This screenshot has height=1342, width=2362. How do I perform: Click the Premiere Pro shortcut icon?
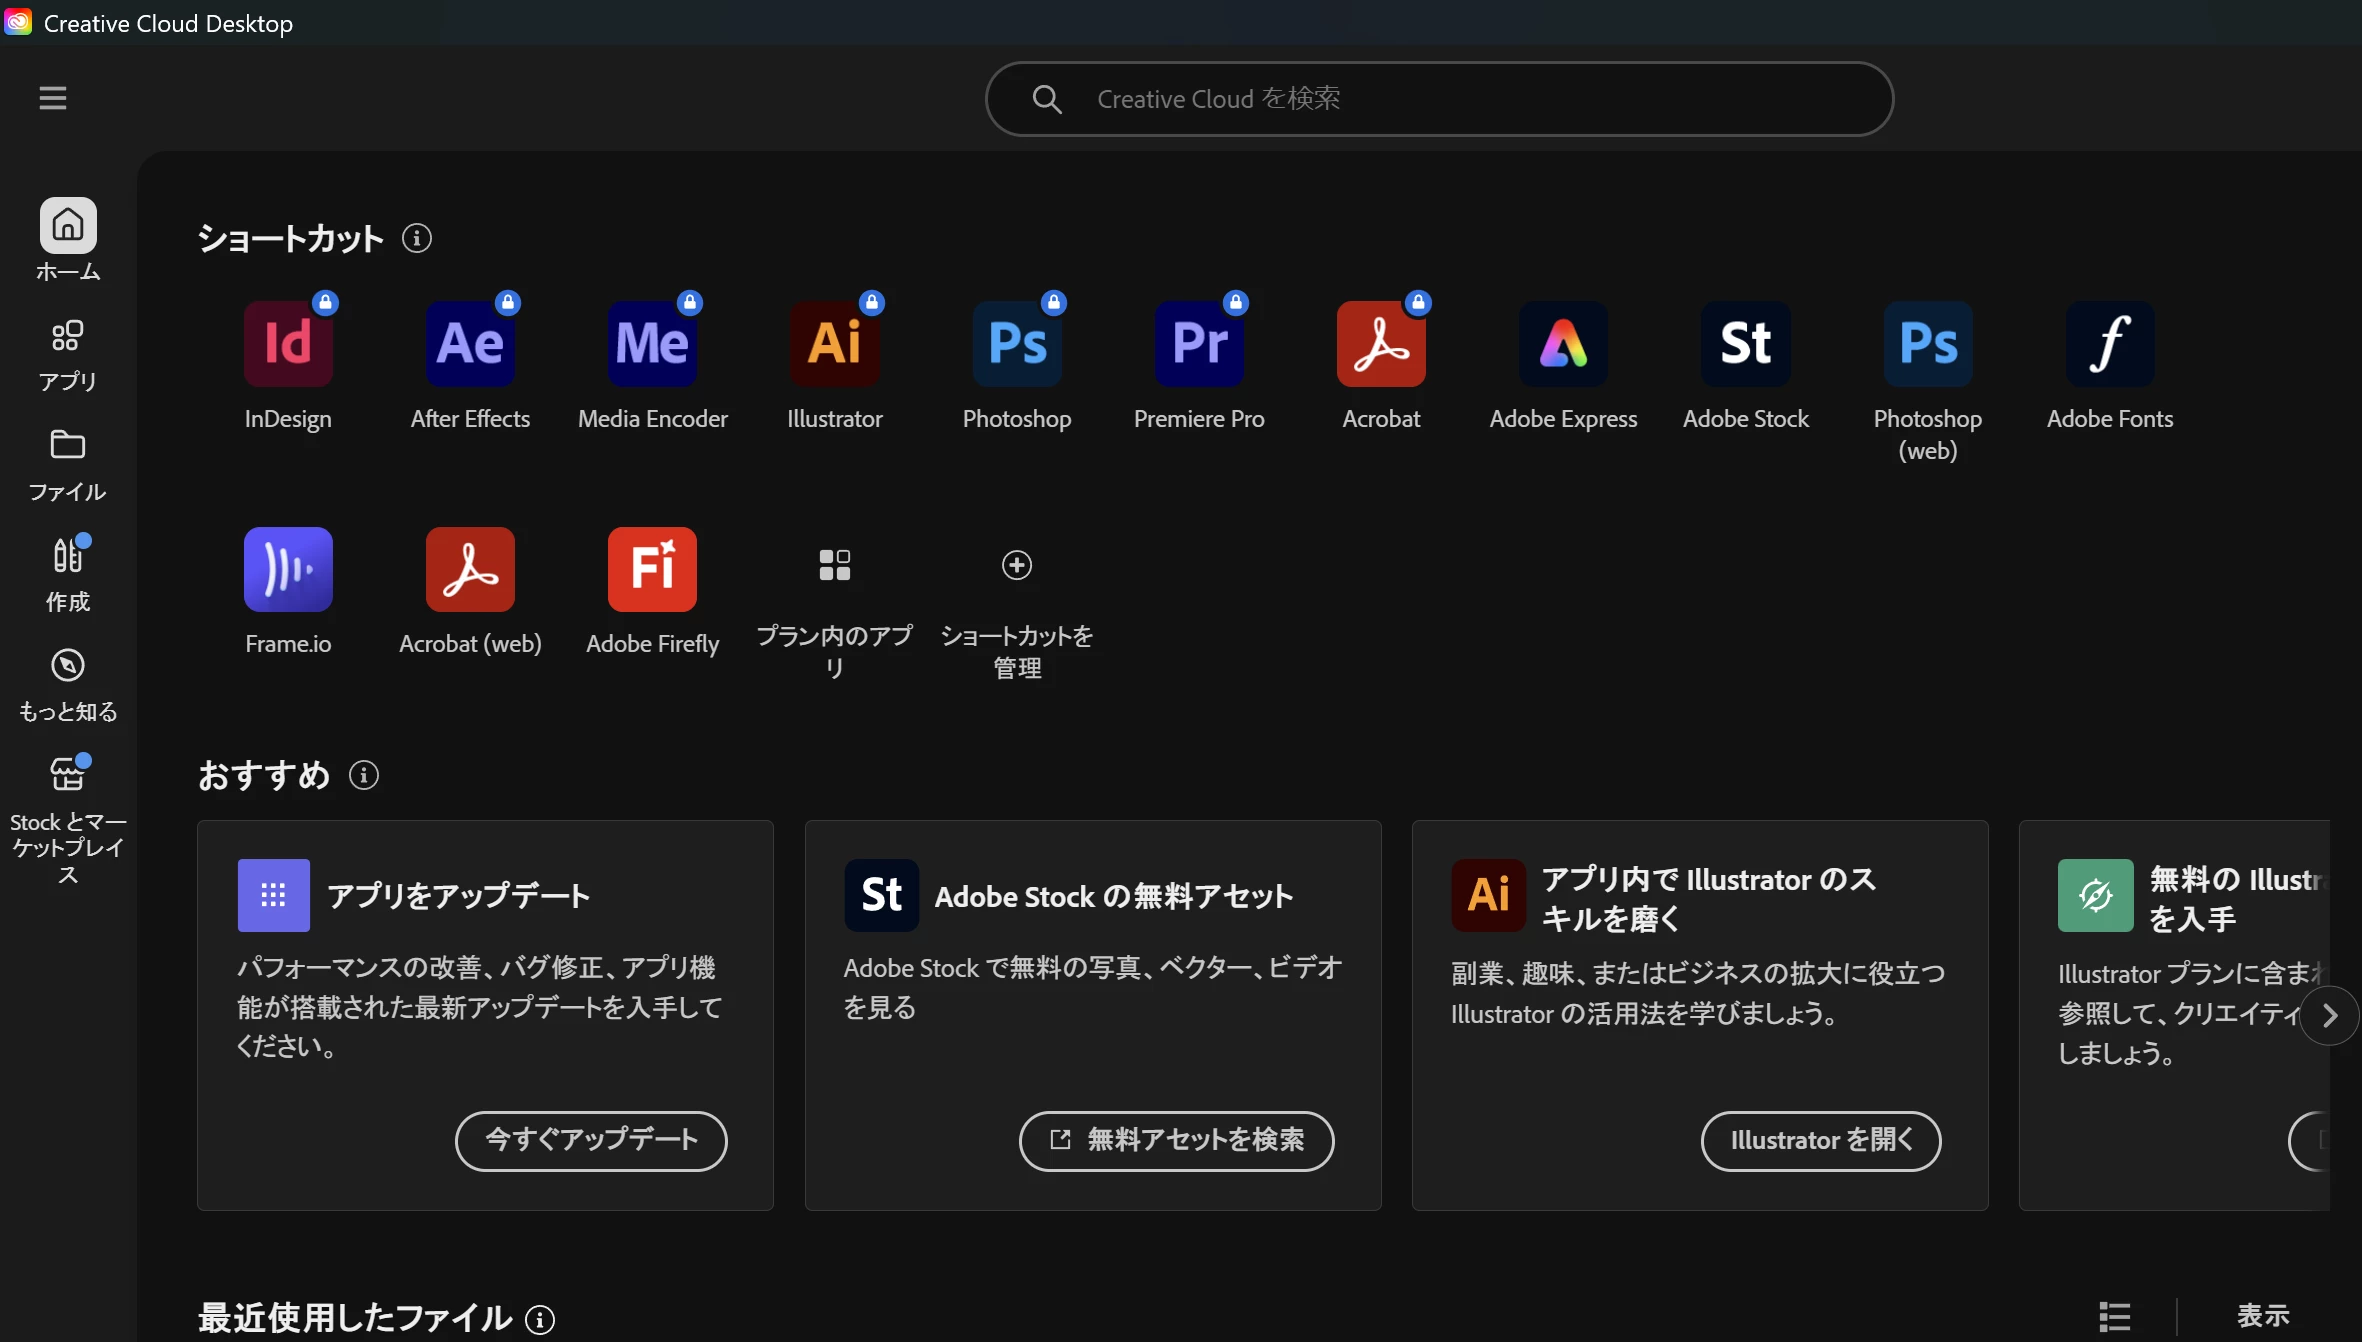click(1199, 344)
